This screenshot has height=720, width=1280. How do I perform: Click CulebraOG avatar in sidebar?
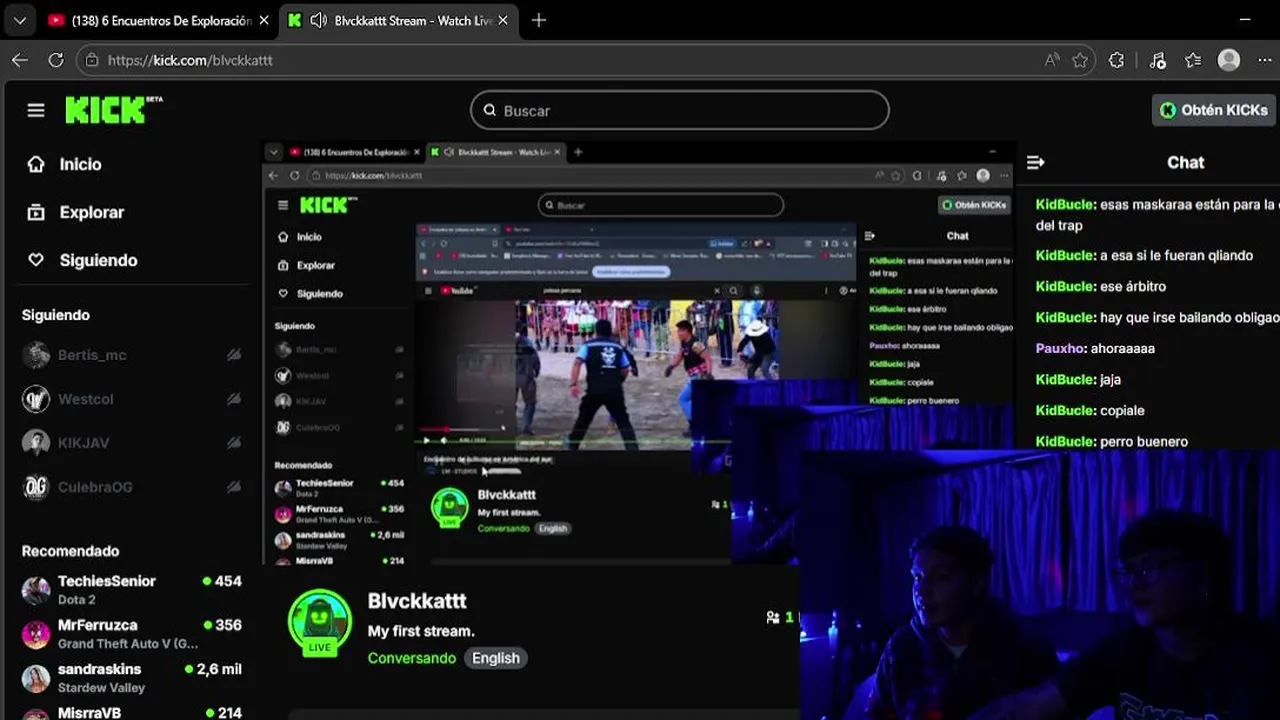click(36, 487)
